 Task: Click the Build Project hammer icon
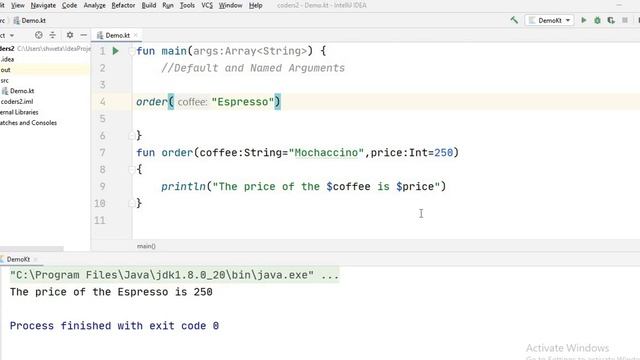point(514,20)
